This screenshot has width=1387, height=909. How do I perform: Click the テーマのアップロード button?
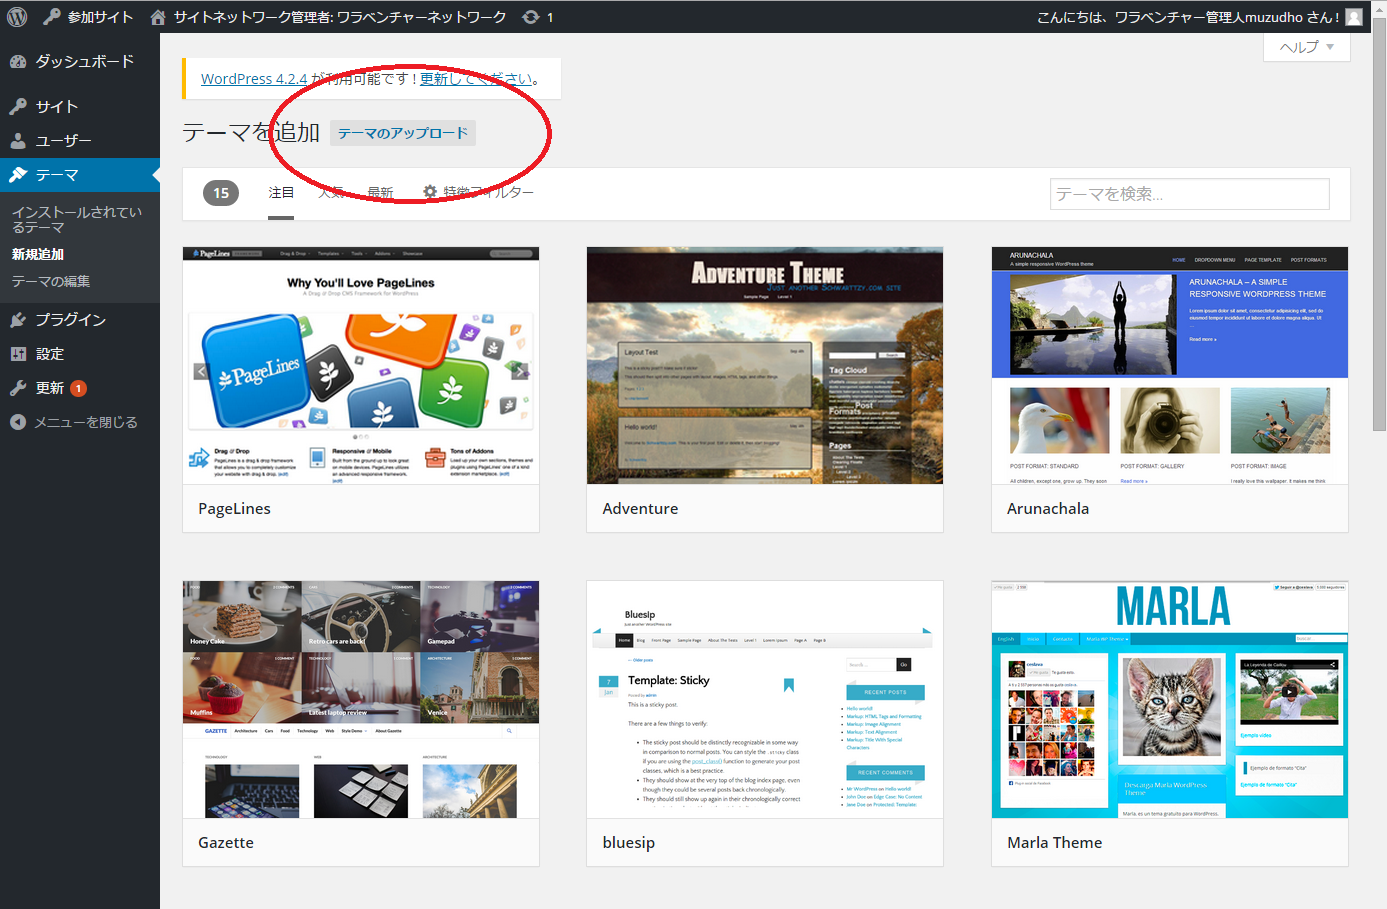click(403, 133)
